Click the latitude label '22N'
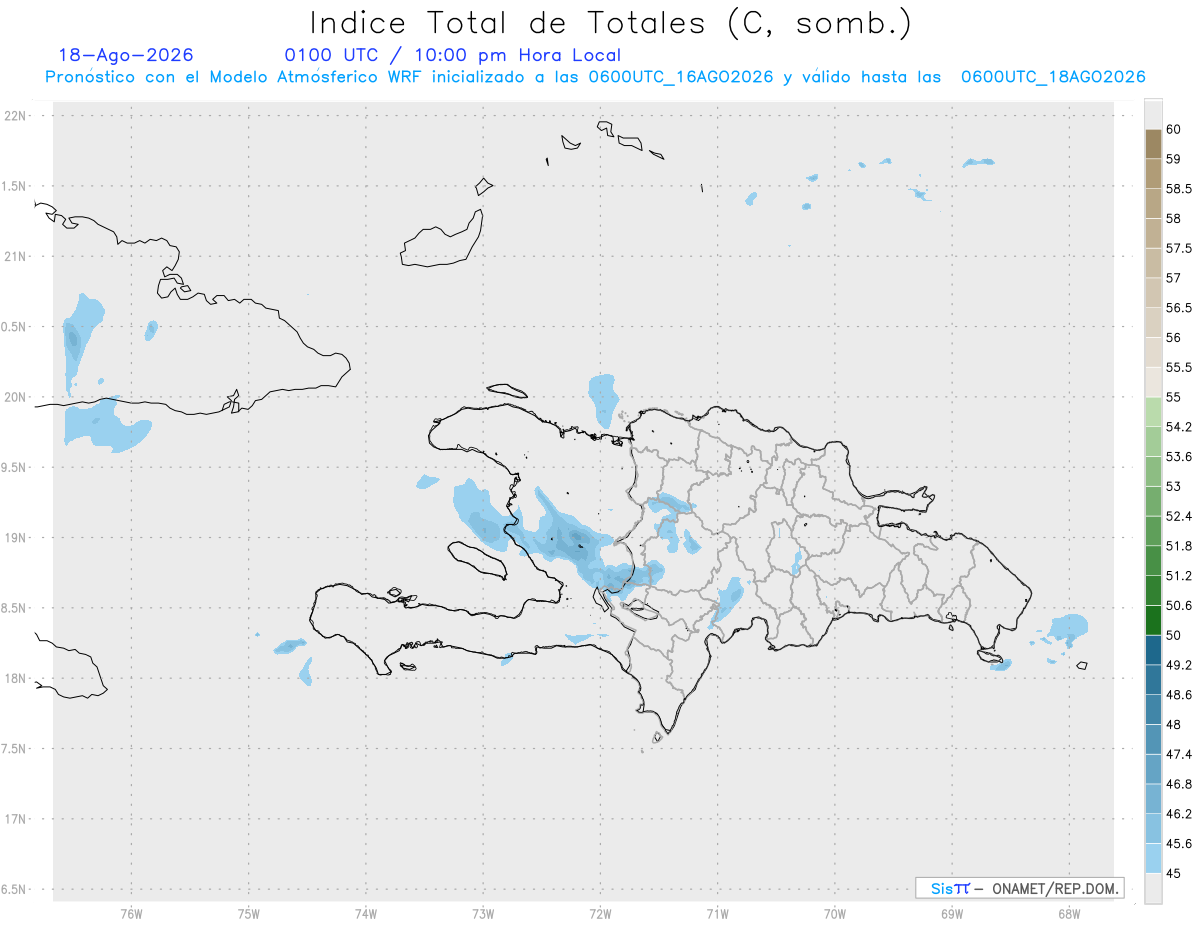The image size is (1200, 927). (16, 116)
